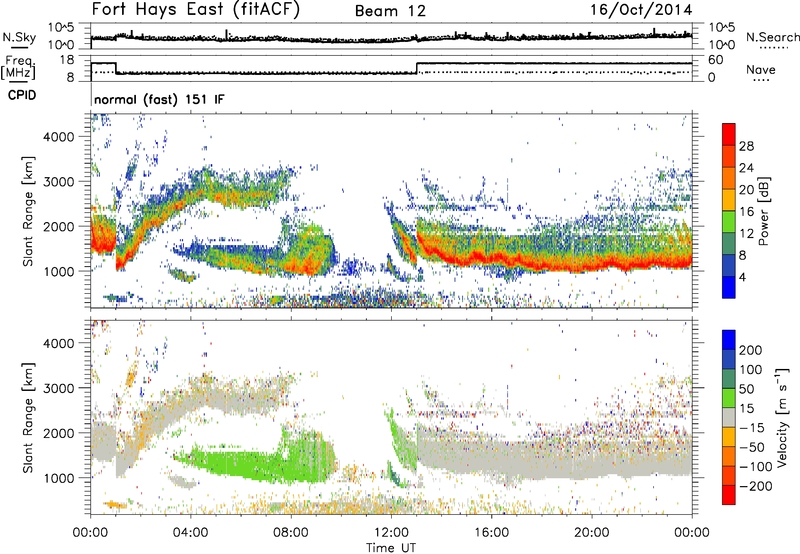Click the 'Slant Range [km]' label of velocity panel
The width and height of the screenshot is (800, 554).
click(x=28, y=418)
